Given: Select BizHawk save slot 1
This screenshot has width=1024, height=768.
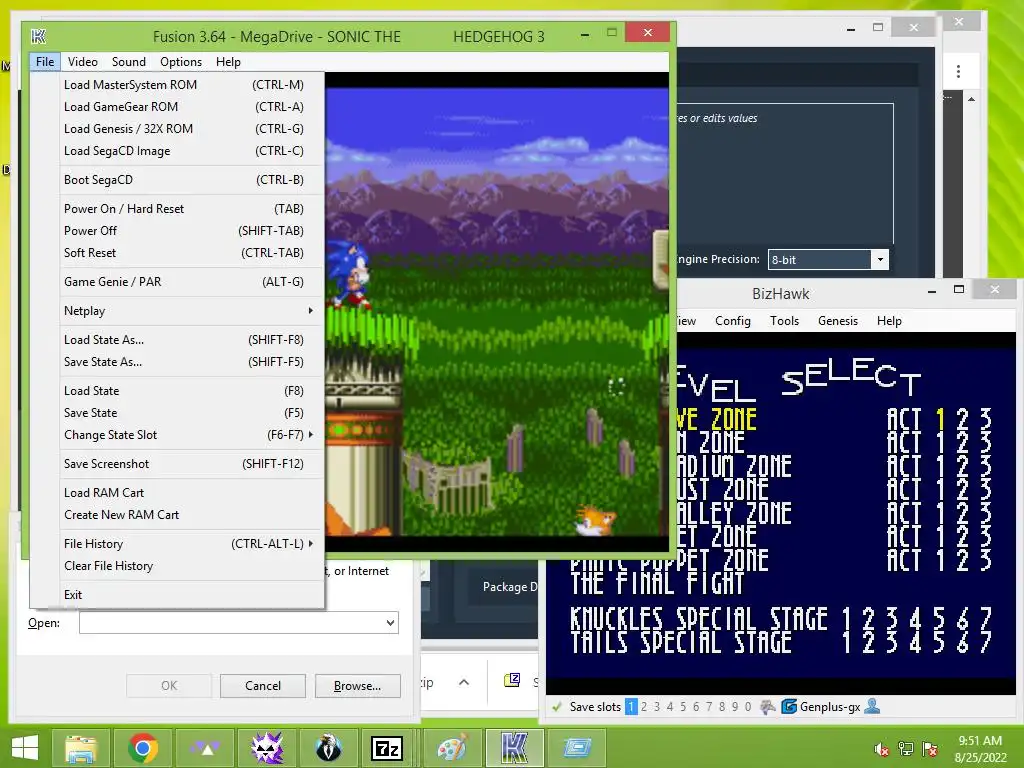Looking at the screenshot, I should (631, 707).
